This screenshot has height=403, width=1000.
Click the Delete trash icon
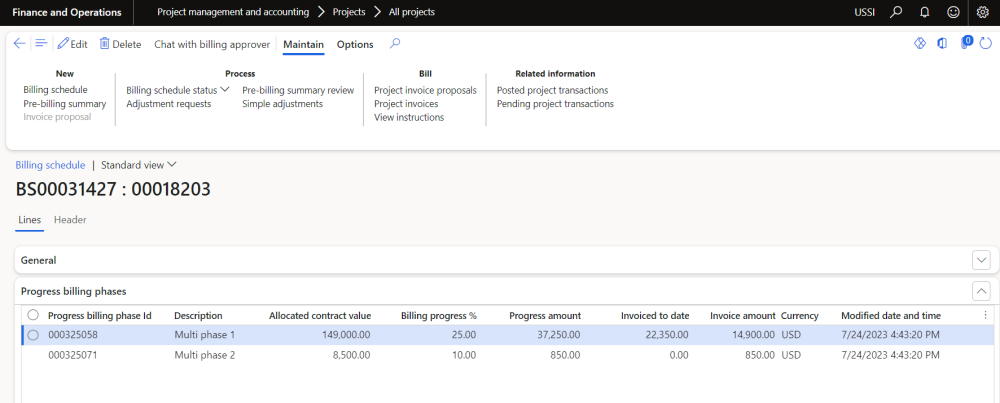104,44
